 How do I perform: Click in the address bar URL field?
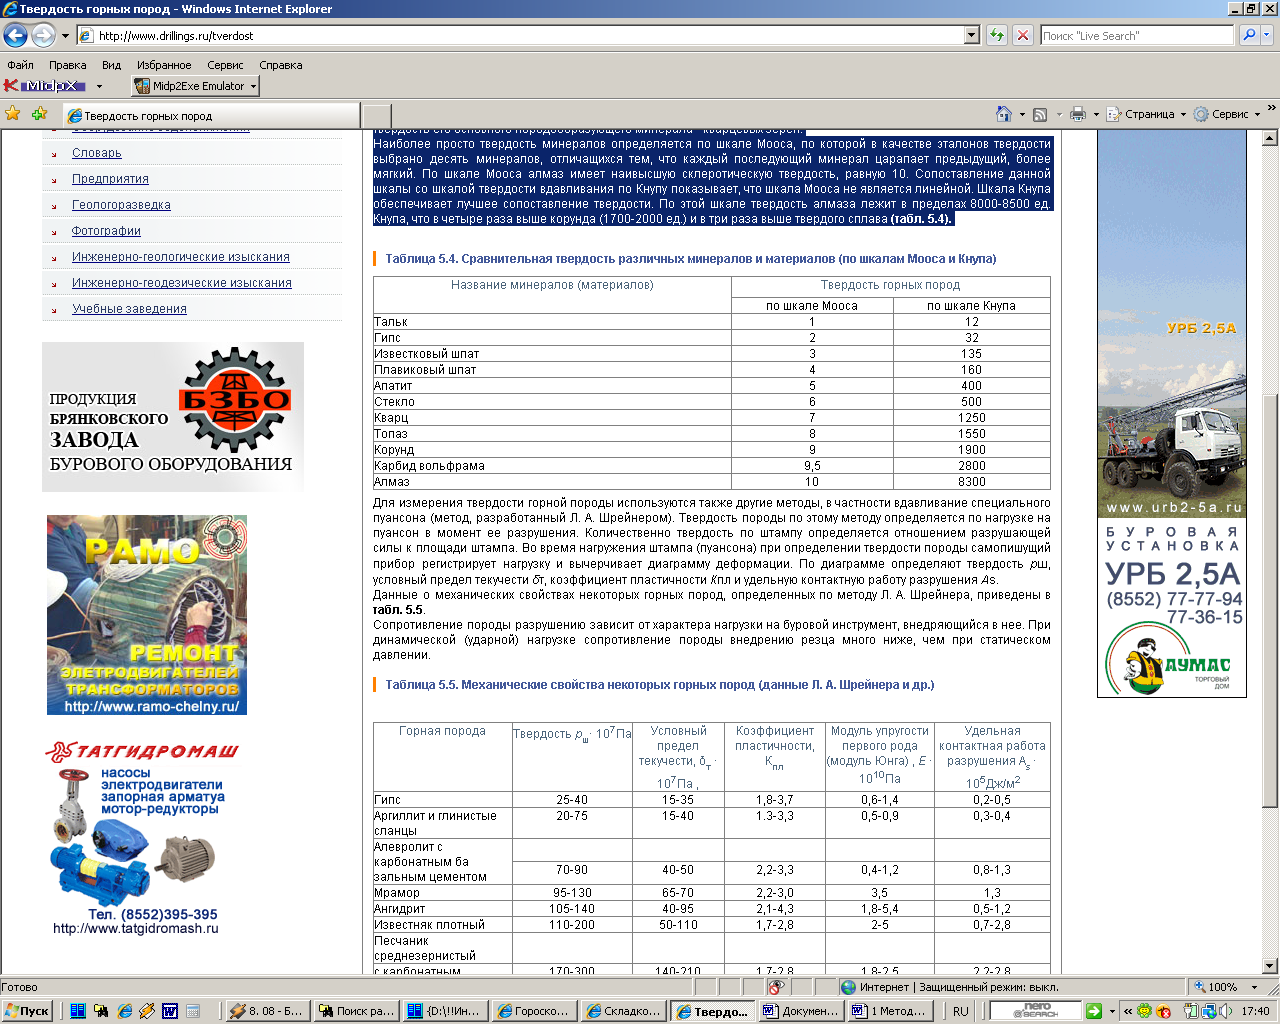click(528, 35)
